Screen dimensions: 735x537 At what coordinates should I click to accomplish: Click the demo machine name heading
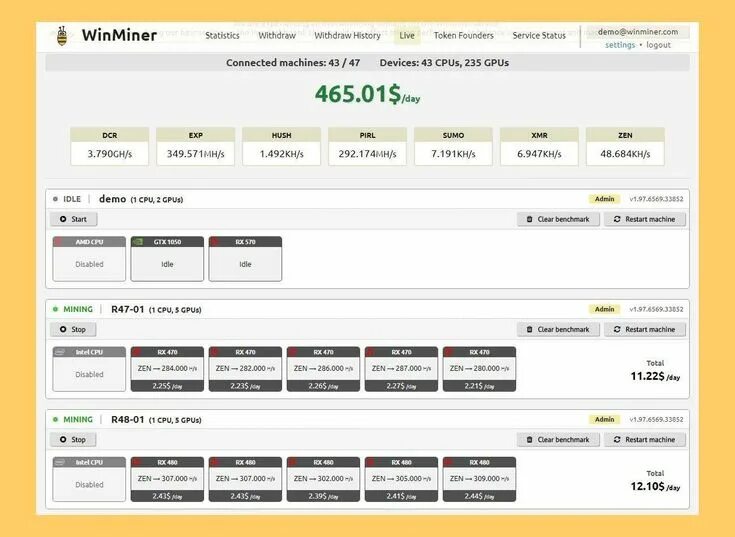(112, 199)
